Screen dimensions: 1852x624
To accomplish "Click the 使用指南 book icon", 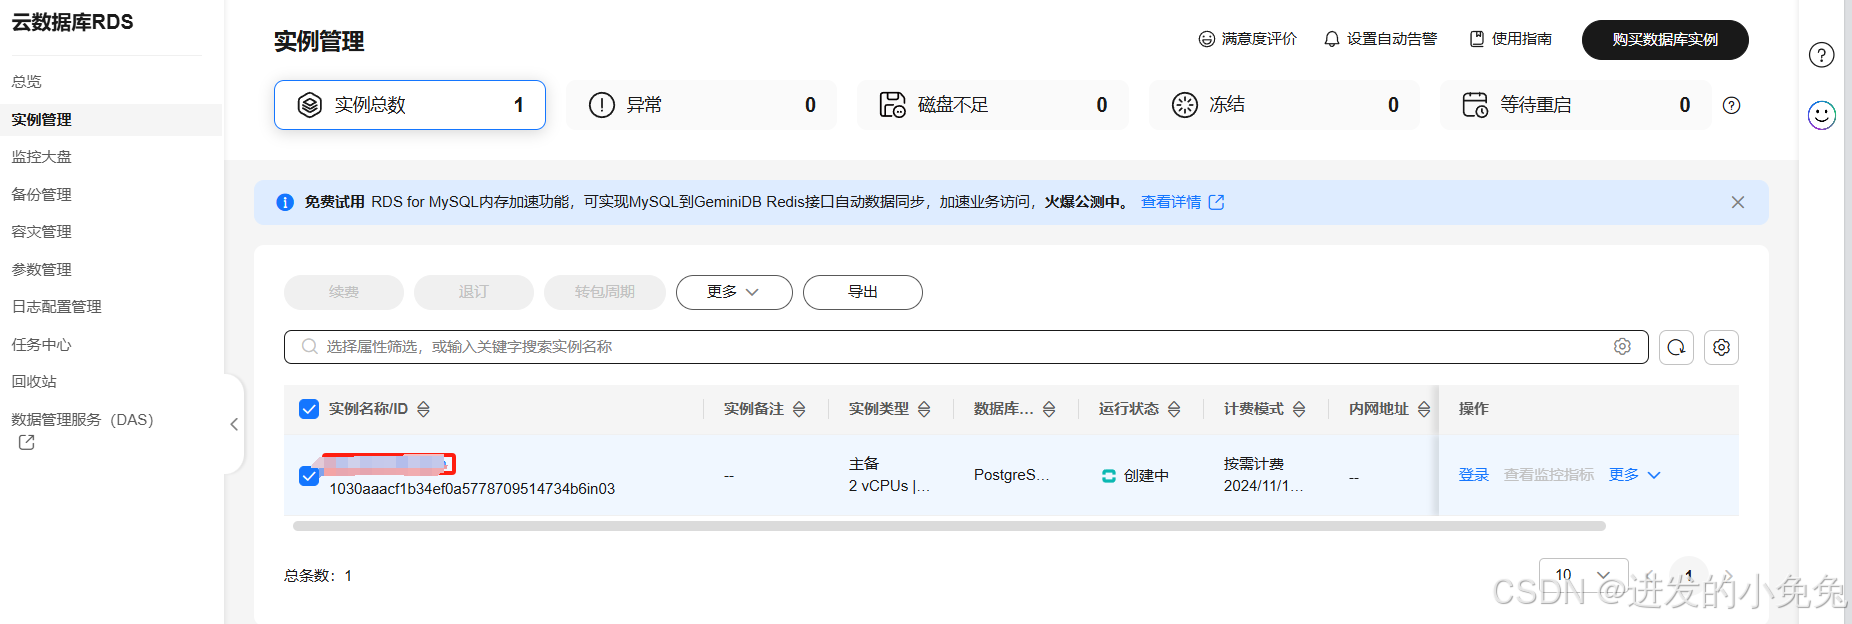I will point(1477,39).
